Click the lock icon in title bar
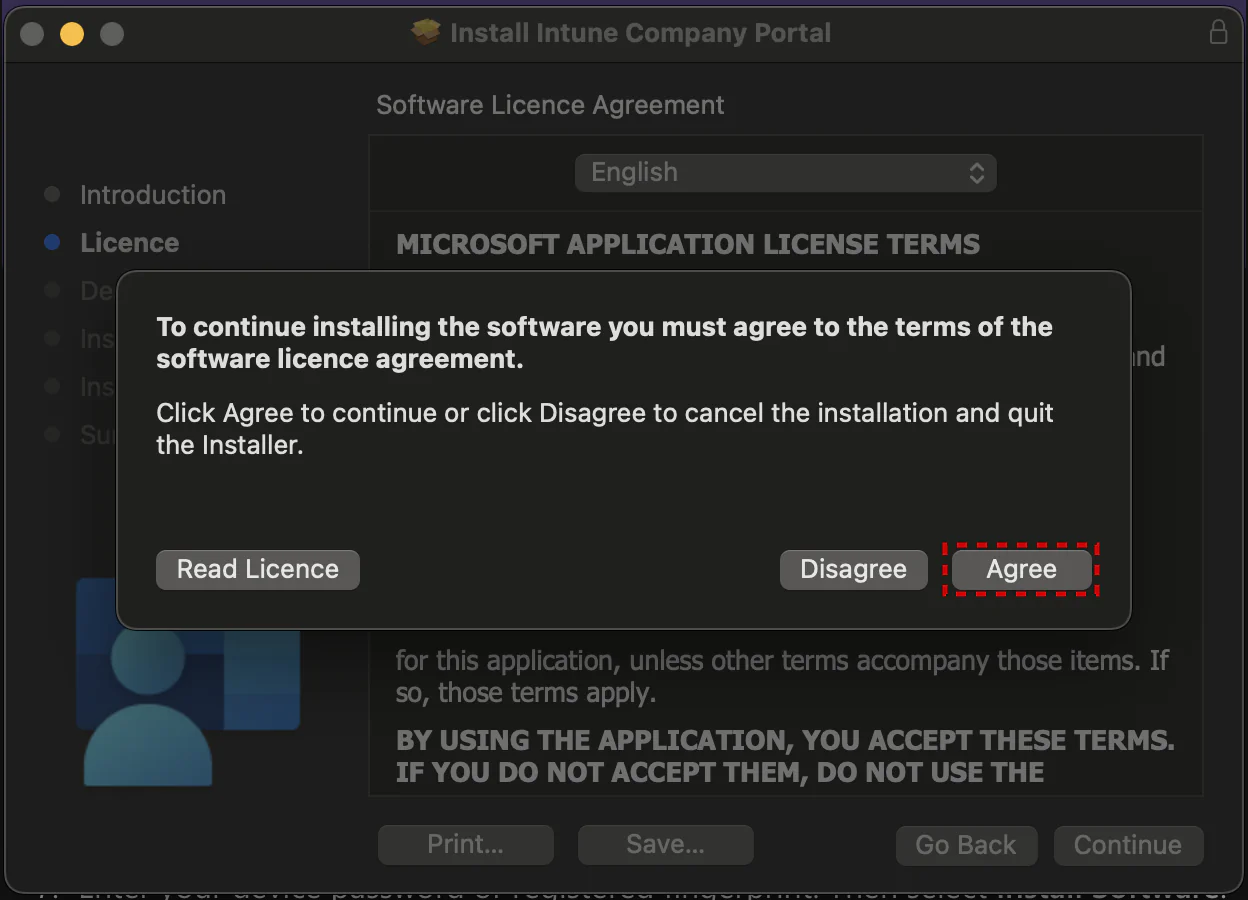 [1218, 32]
